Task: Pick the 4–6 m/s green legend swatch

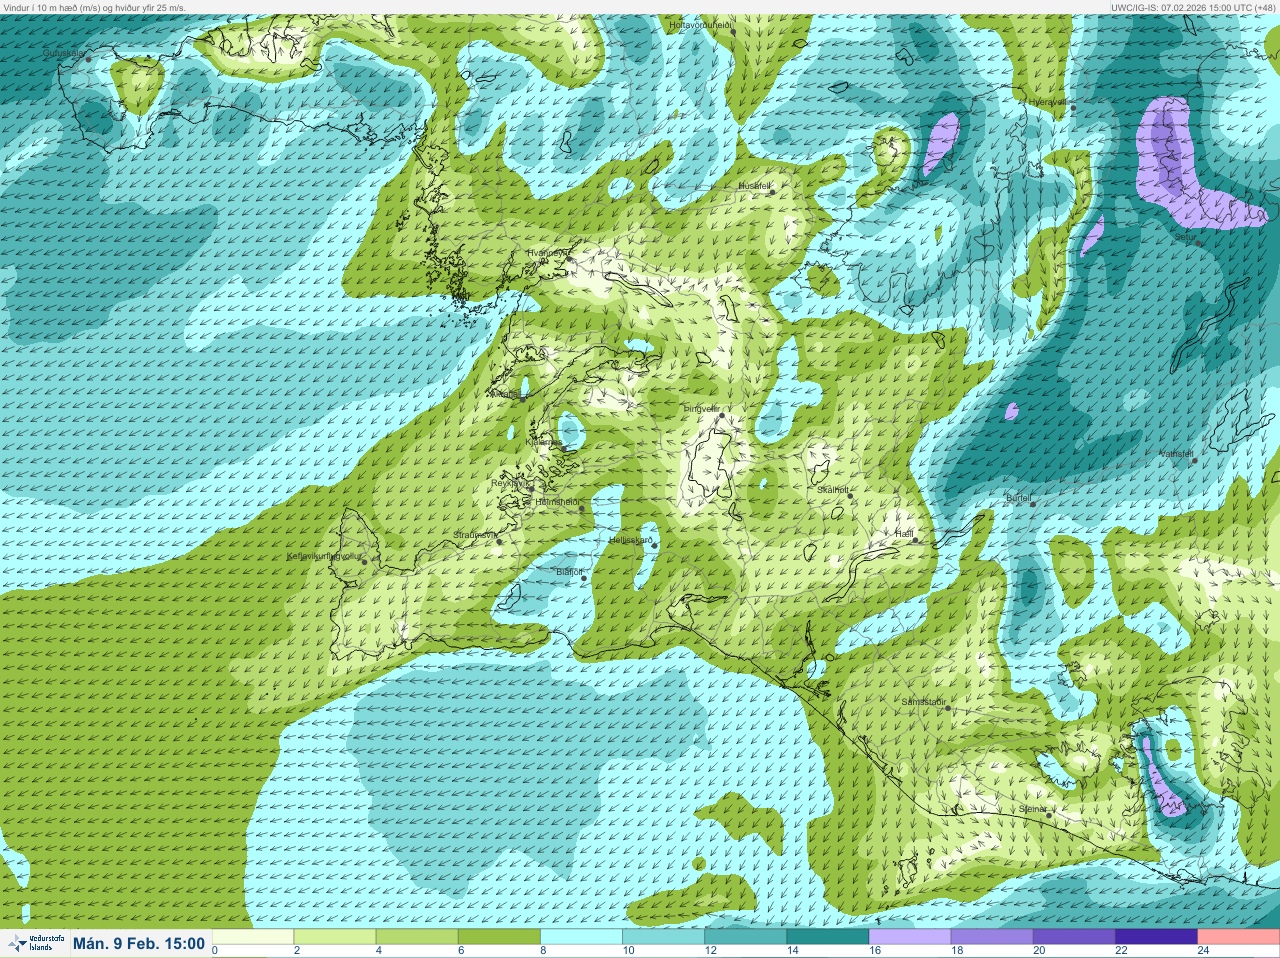Action: coord(418,937)
